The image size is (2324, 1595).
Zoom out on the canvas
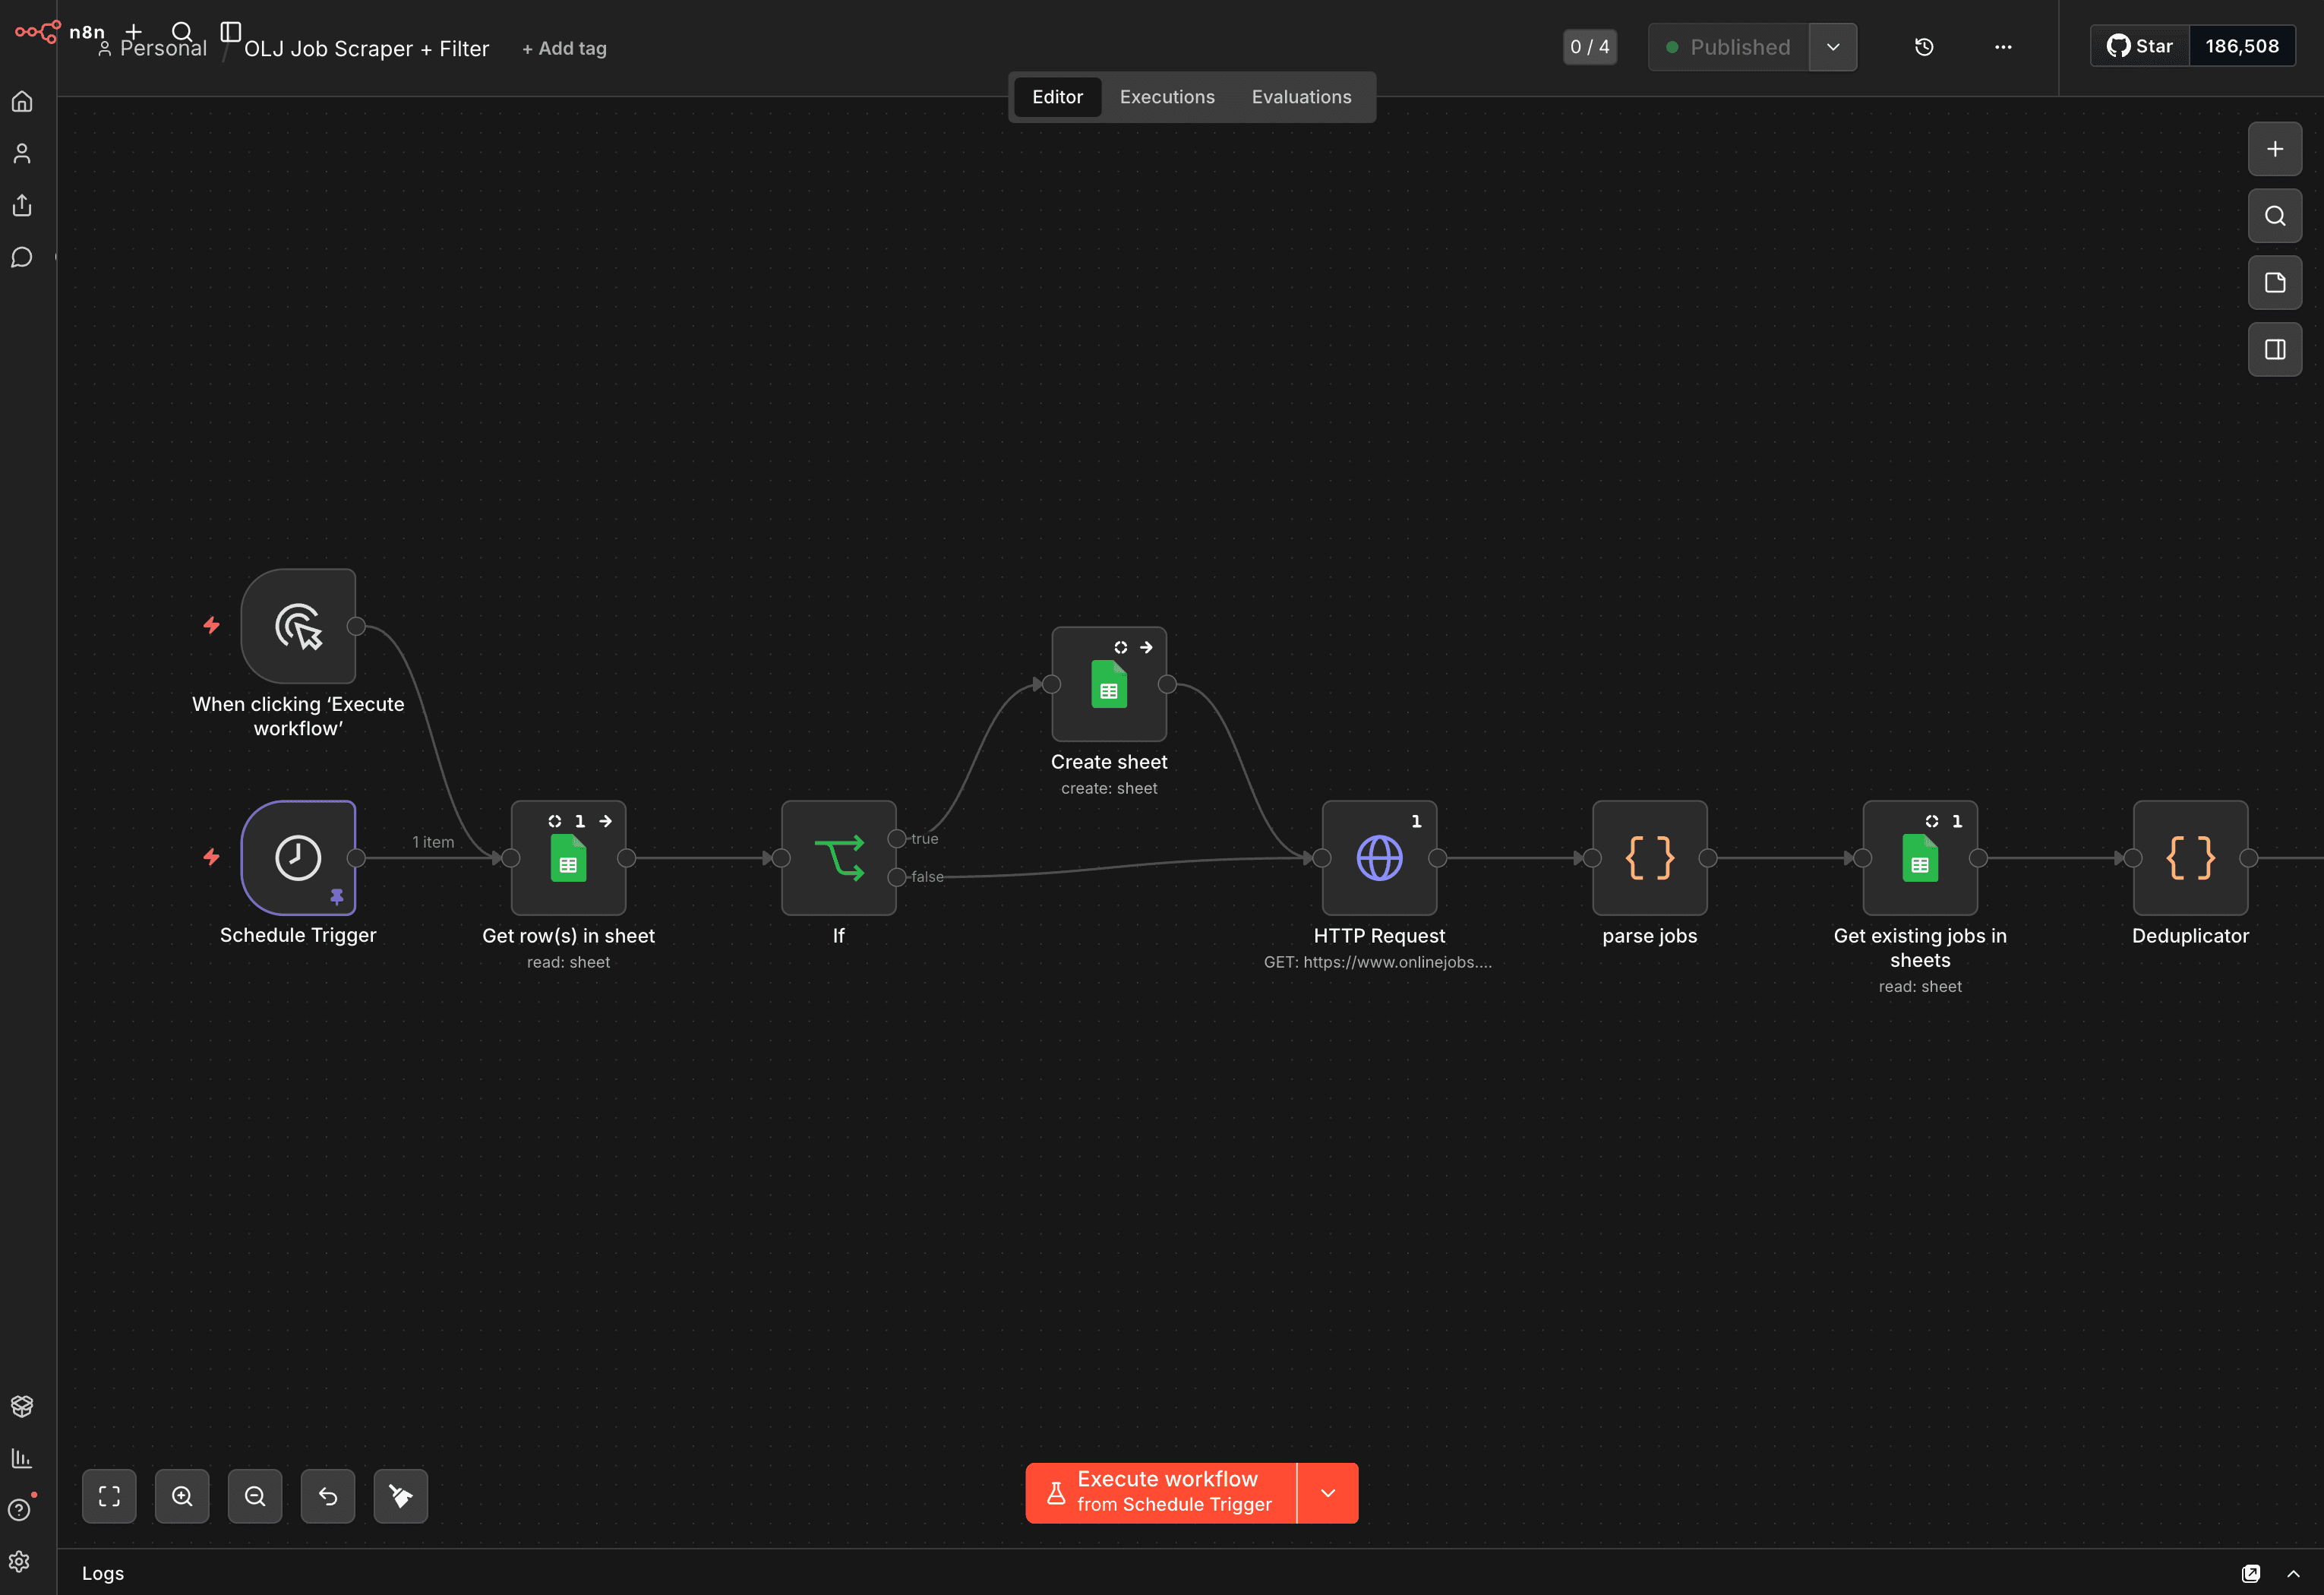[255, 1496]
